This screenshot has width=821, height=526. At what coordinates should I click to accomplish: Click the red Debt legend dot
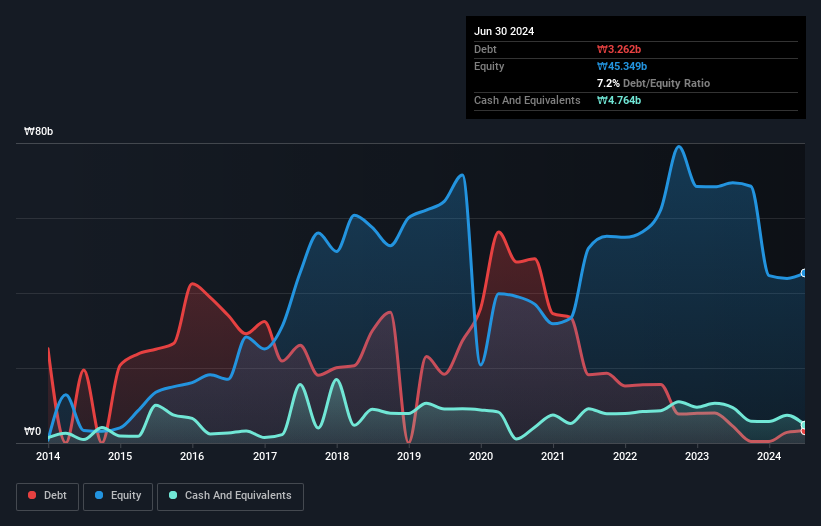click(32, 495)
